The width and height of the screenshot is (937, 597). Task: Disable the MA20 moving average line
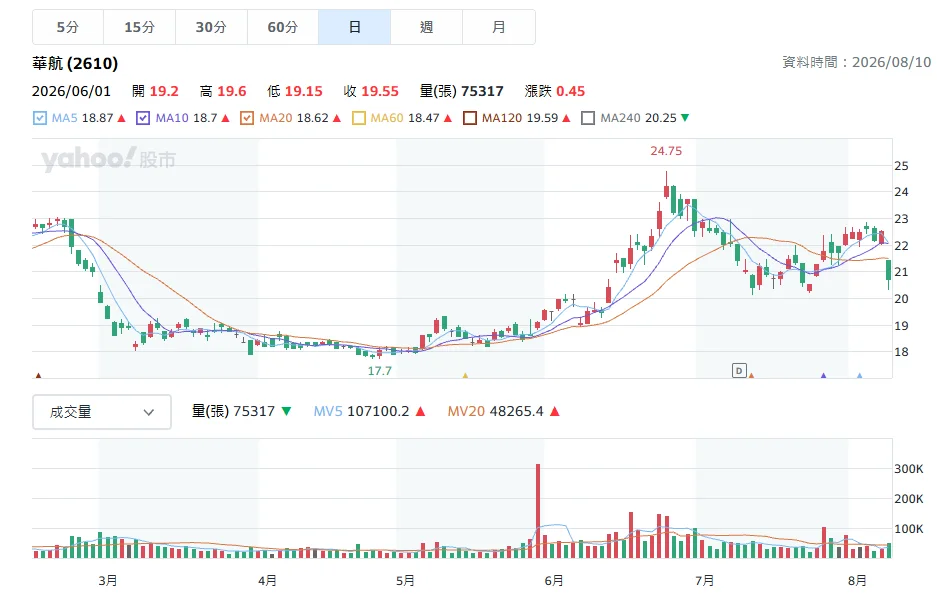pyautogui.click(x=247, y=118)
